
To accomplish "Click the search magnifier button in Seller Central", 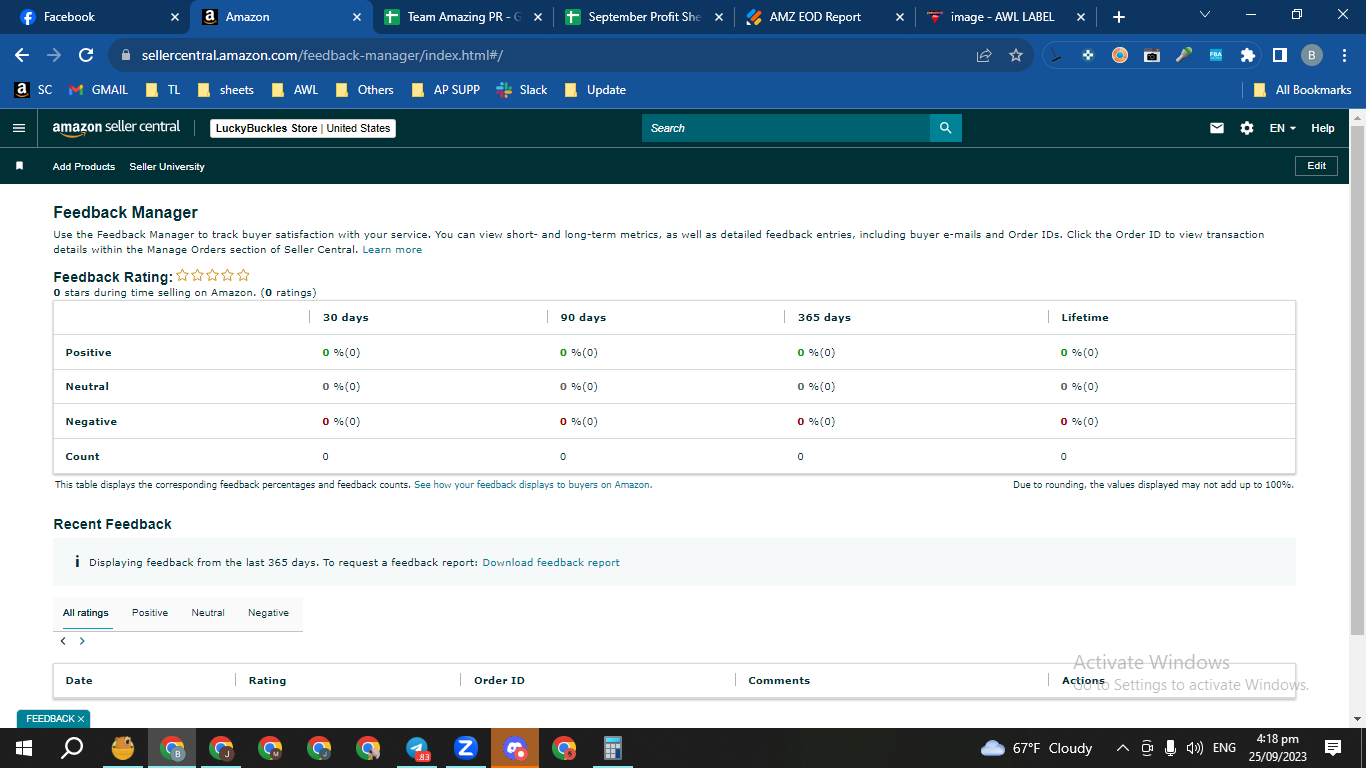I will (945, 128).
